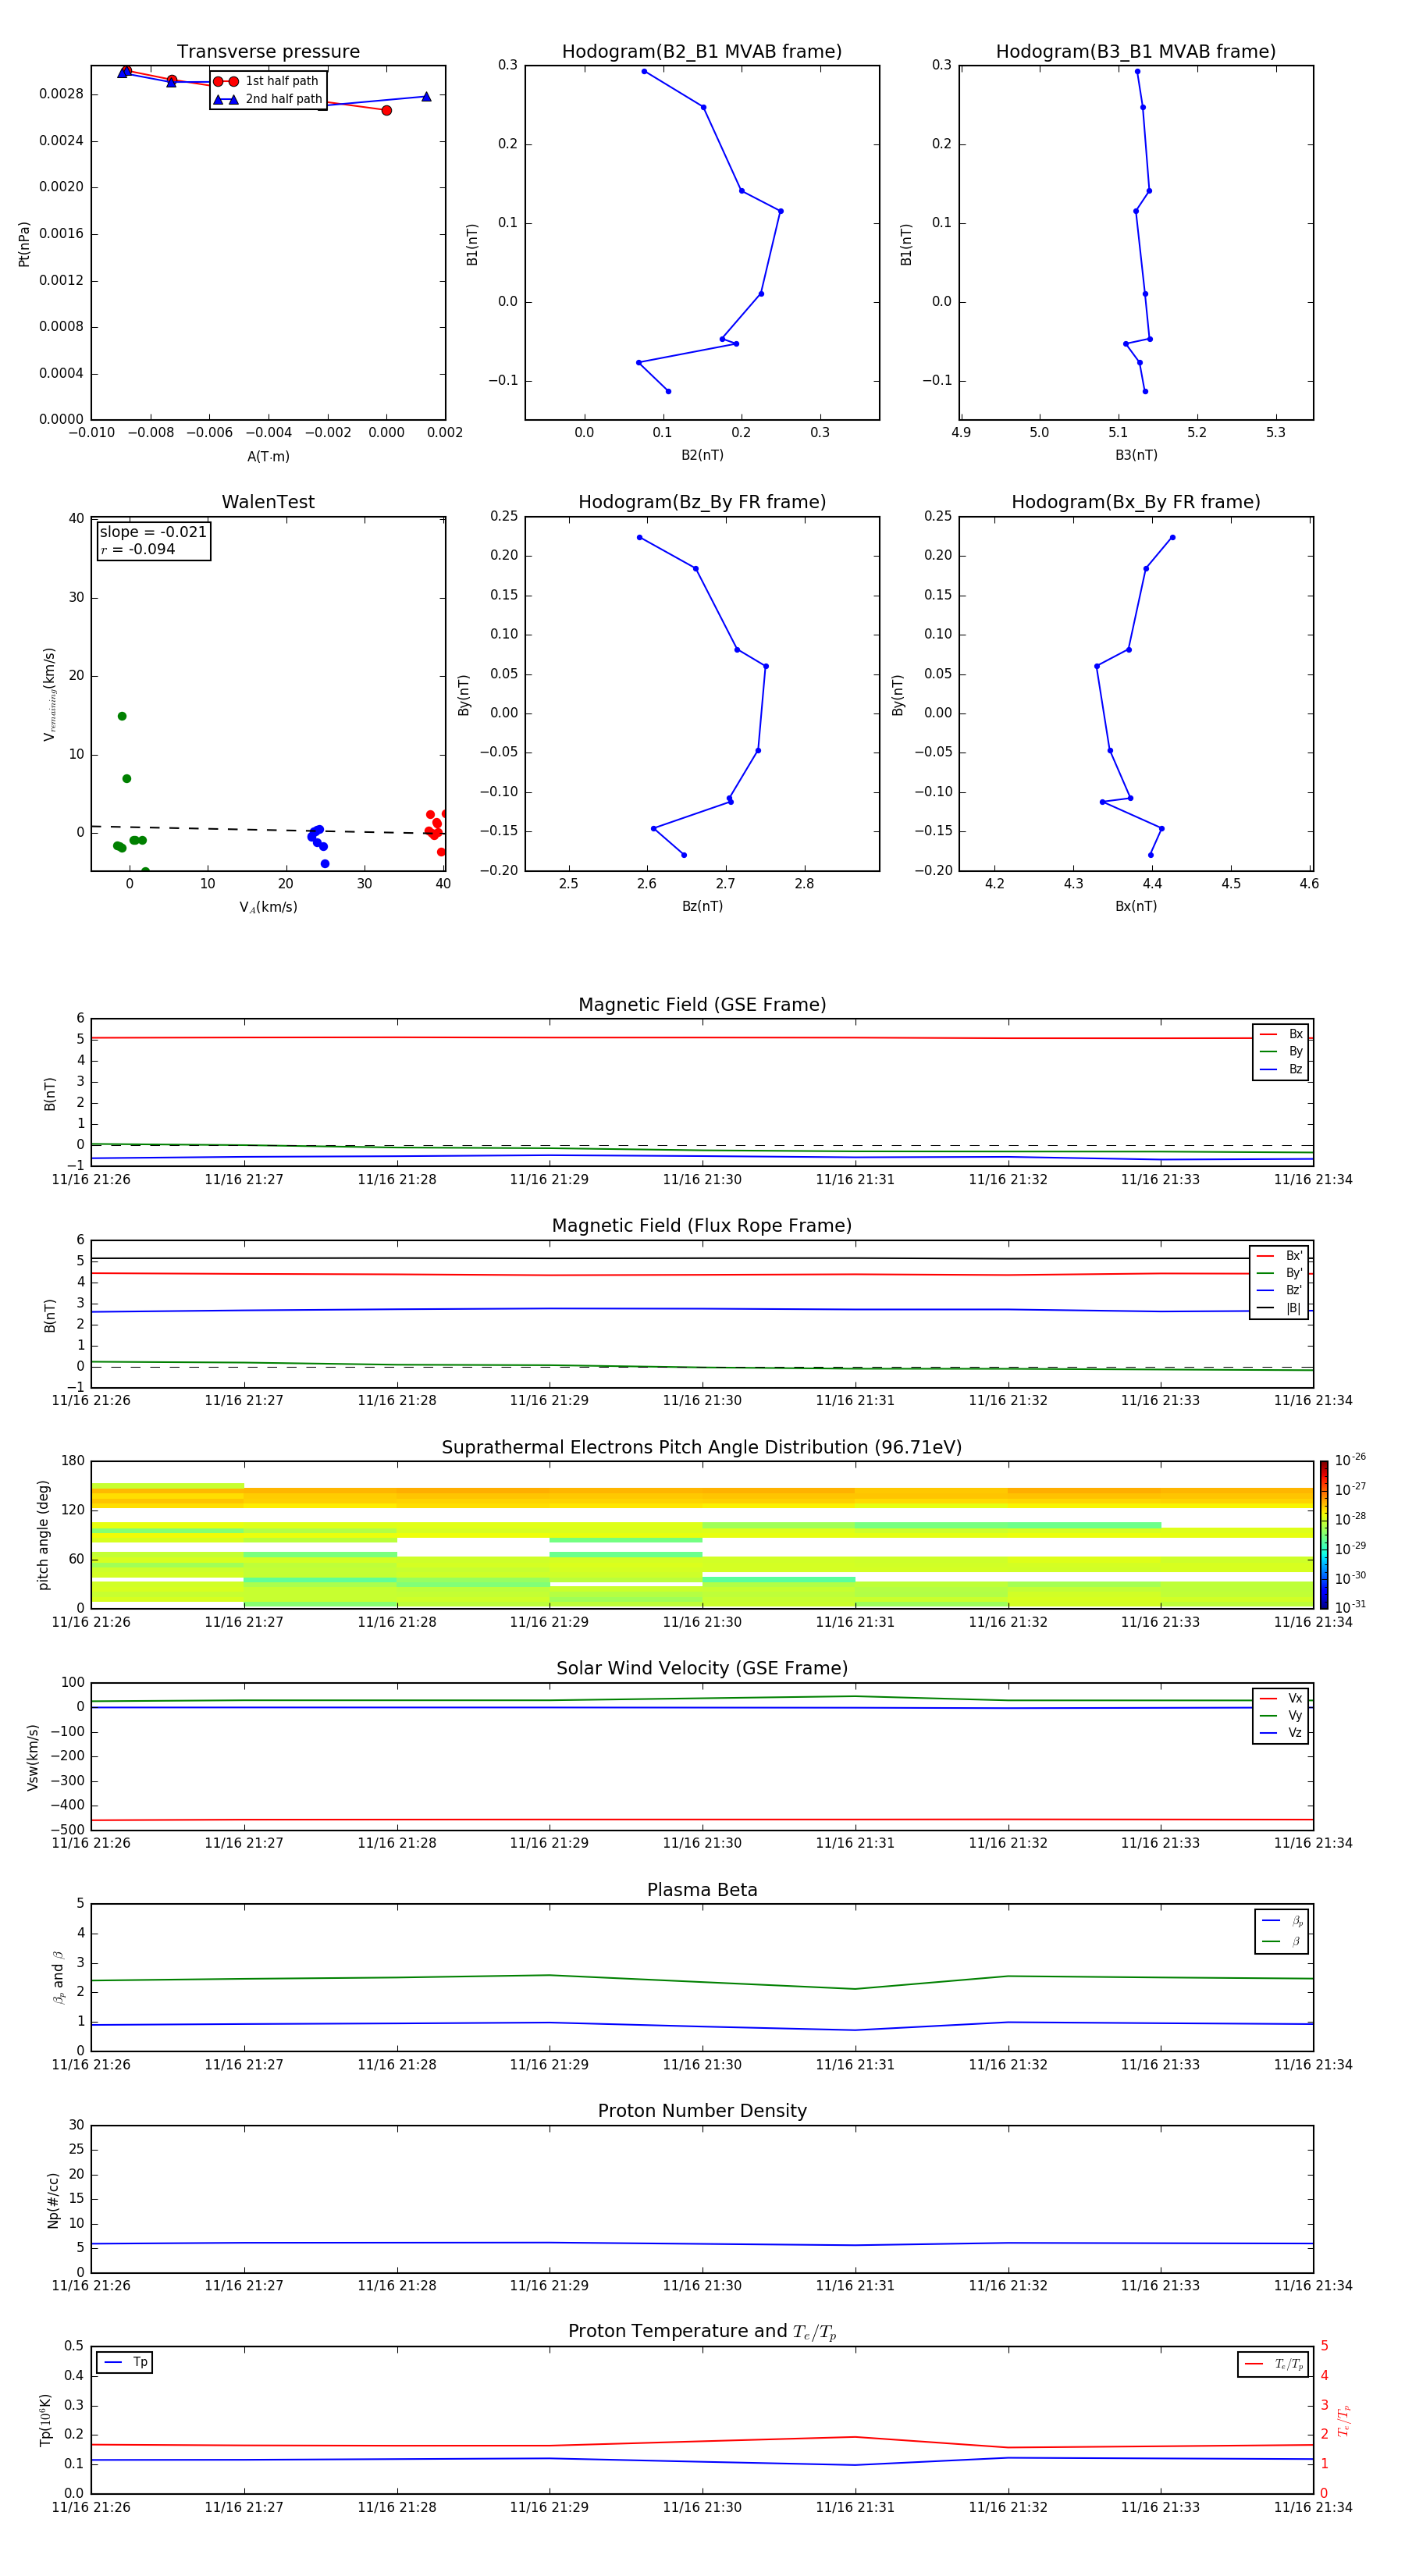Click the 'Vsw(km/s)' y-axis label
The height and width of the screenshot is (2576, 1405).
pyautogui.click(x=33, y=1757)
